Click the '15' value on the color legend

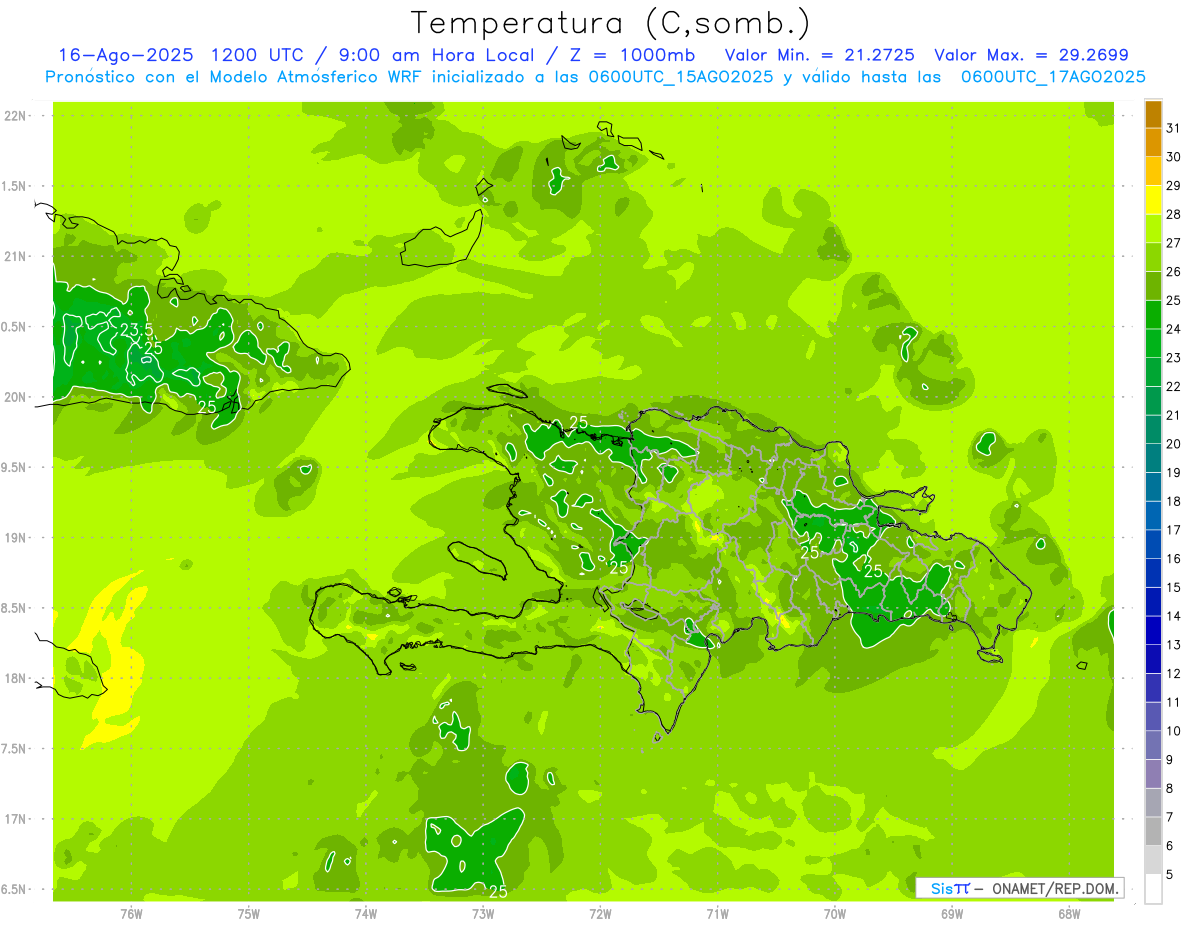pyautogui.click(x=1174, y=588)
